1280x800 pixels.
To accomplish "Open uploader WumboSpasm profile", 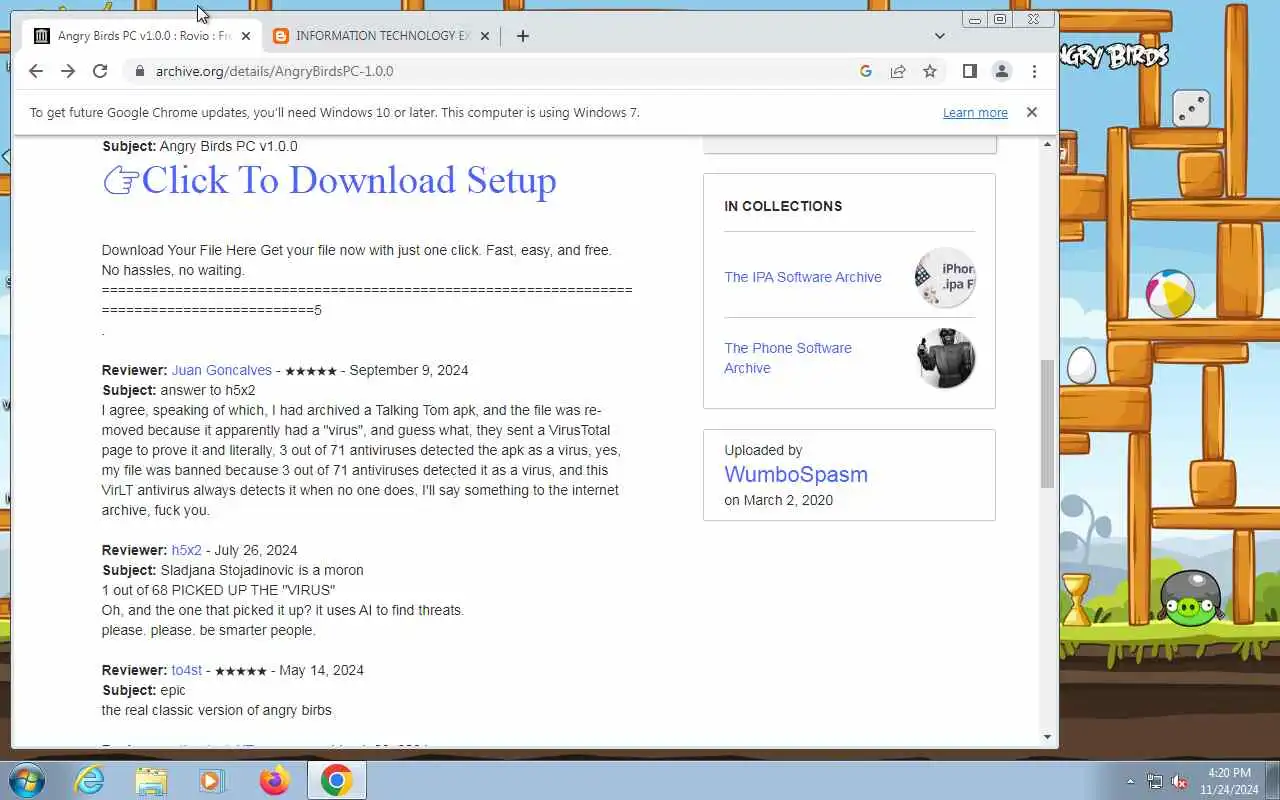I will point(796,474).
